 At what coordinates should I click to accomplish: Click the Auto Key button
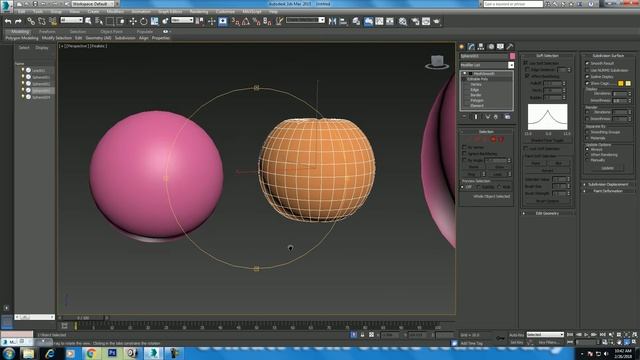(516, 335)
